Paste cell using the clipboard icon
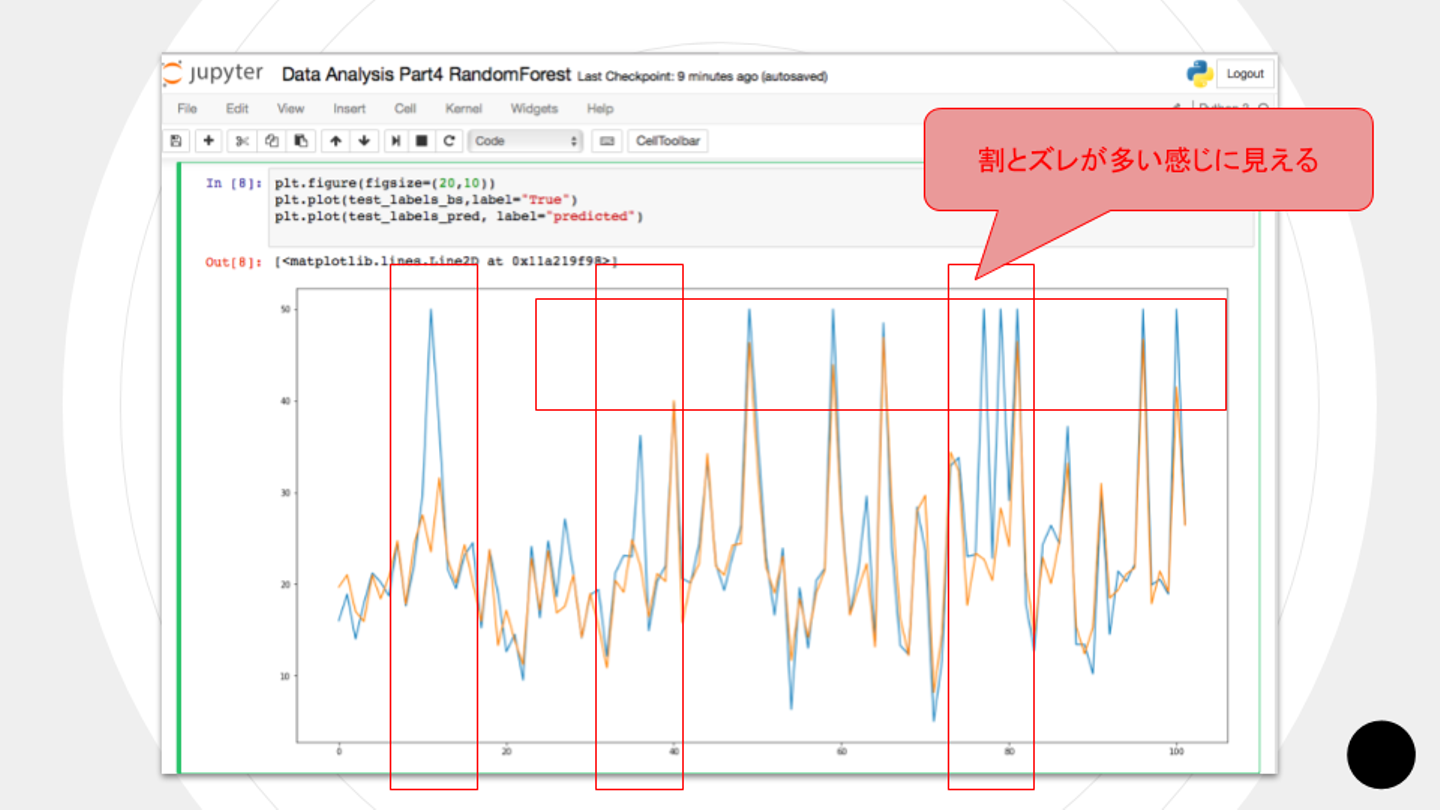 (x=300, y=141)
